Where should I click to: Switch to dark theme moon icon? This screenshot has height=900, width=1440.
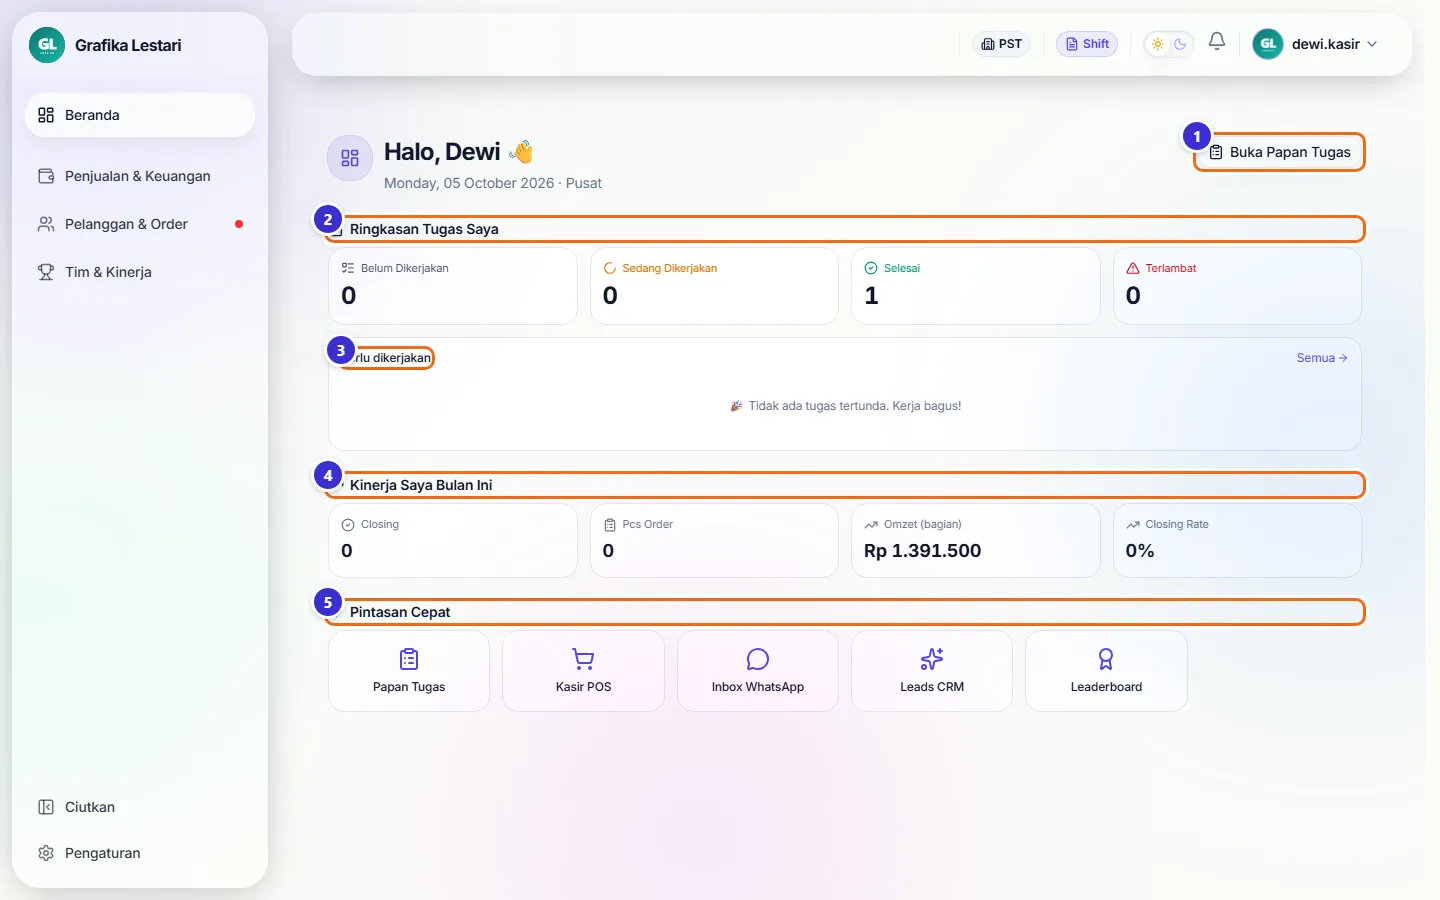click(x=1180, y=44)
